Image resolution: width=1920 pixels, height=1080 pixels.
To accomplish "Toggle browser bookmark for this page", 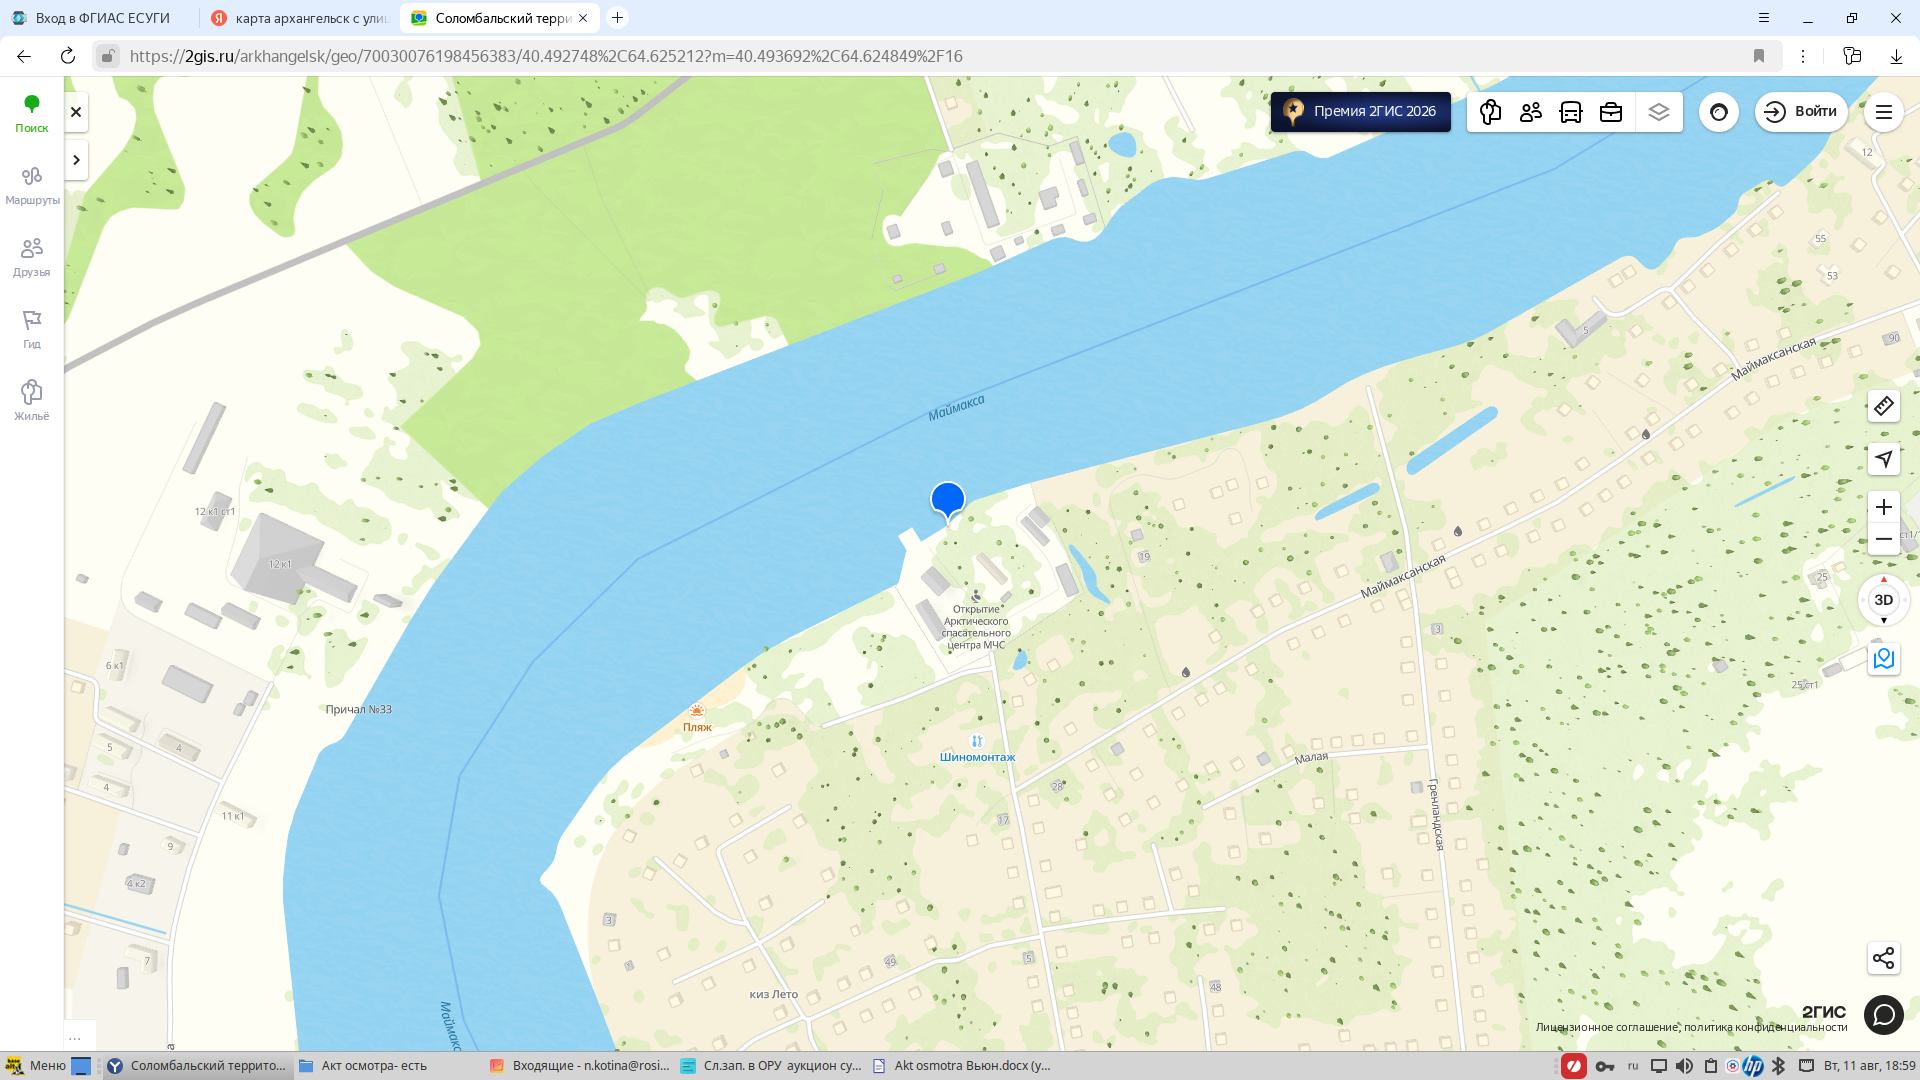I will (1759, 56).
